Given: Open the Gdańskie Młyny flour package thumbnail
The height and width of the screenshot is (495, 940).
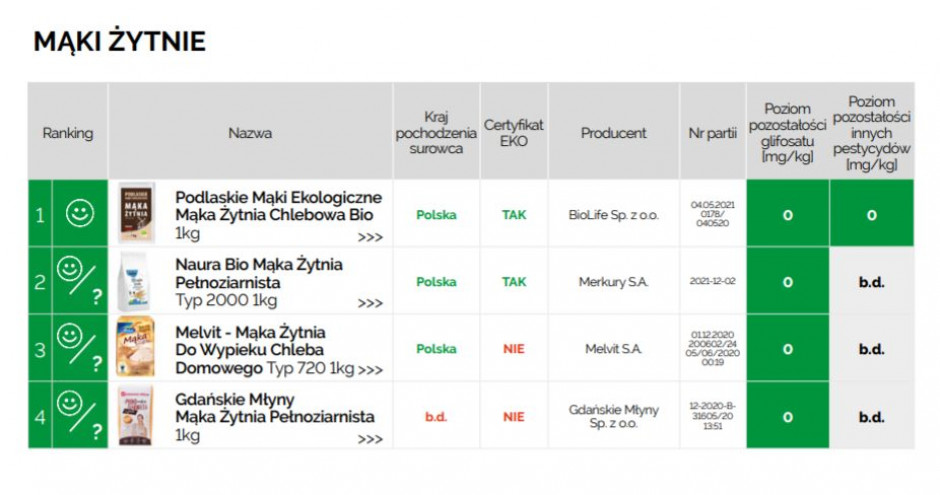Looking at the screenshot, I should pos(135,416).
